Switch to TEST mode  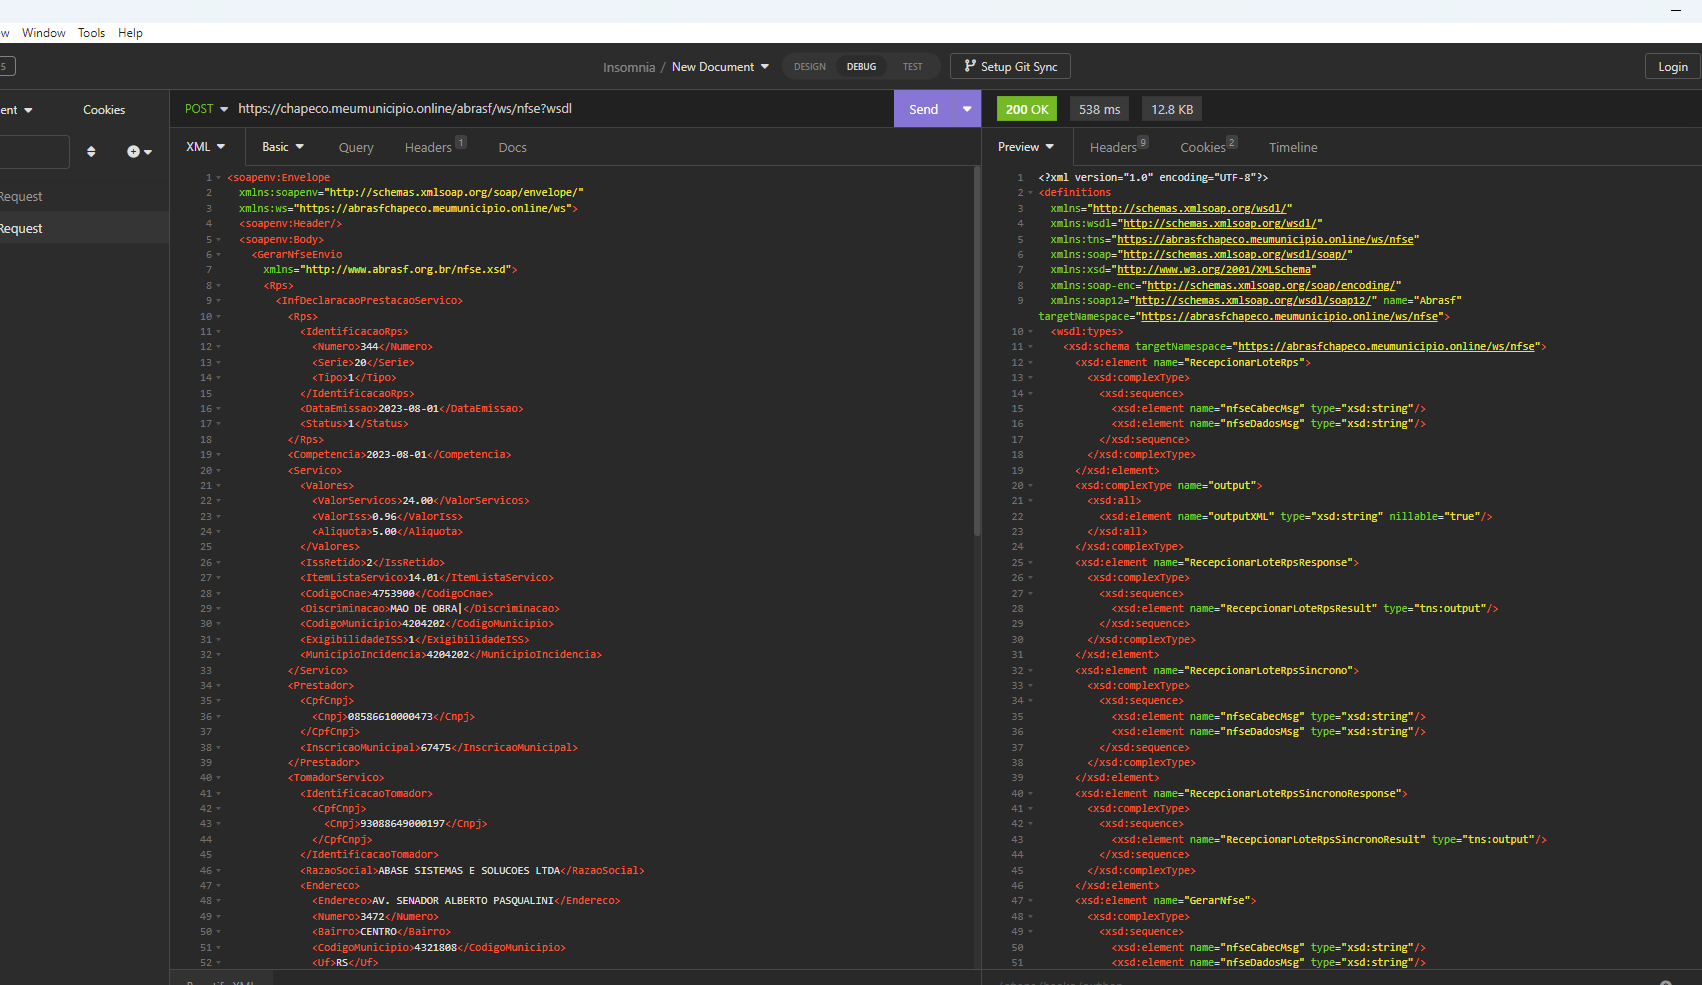912,67
